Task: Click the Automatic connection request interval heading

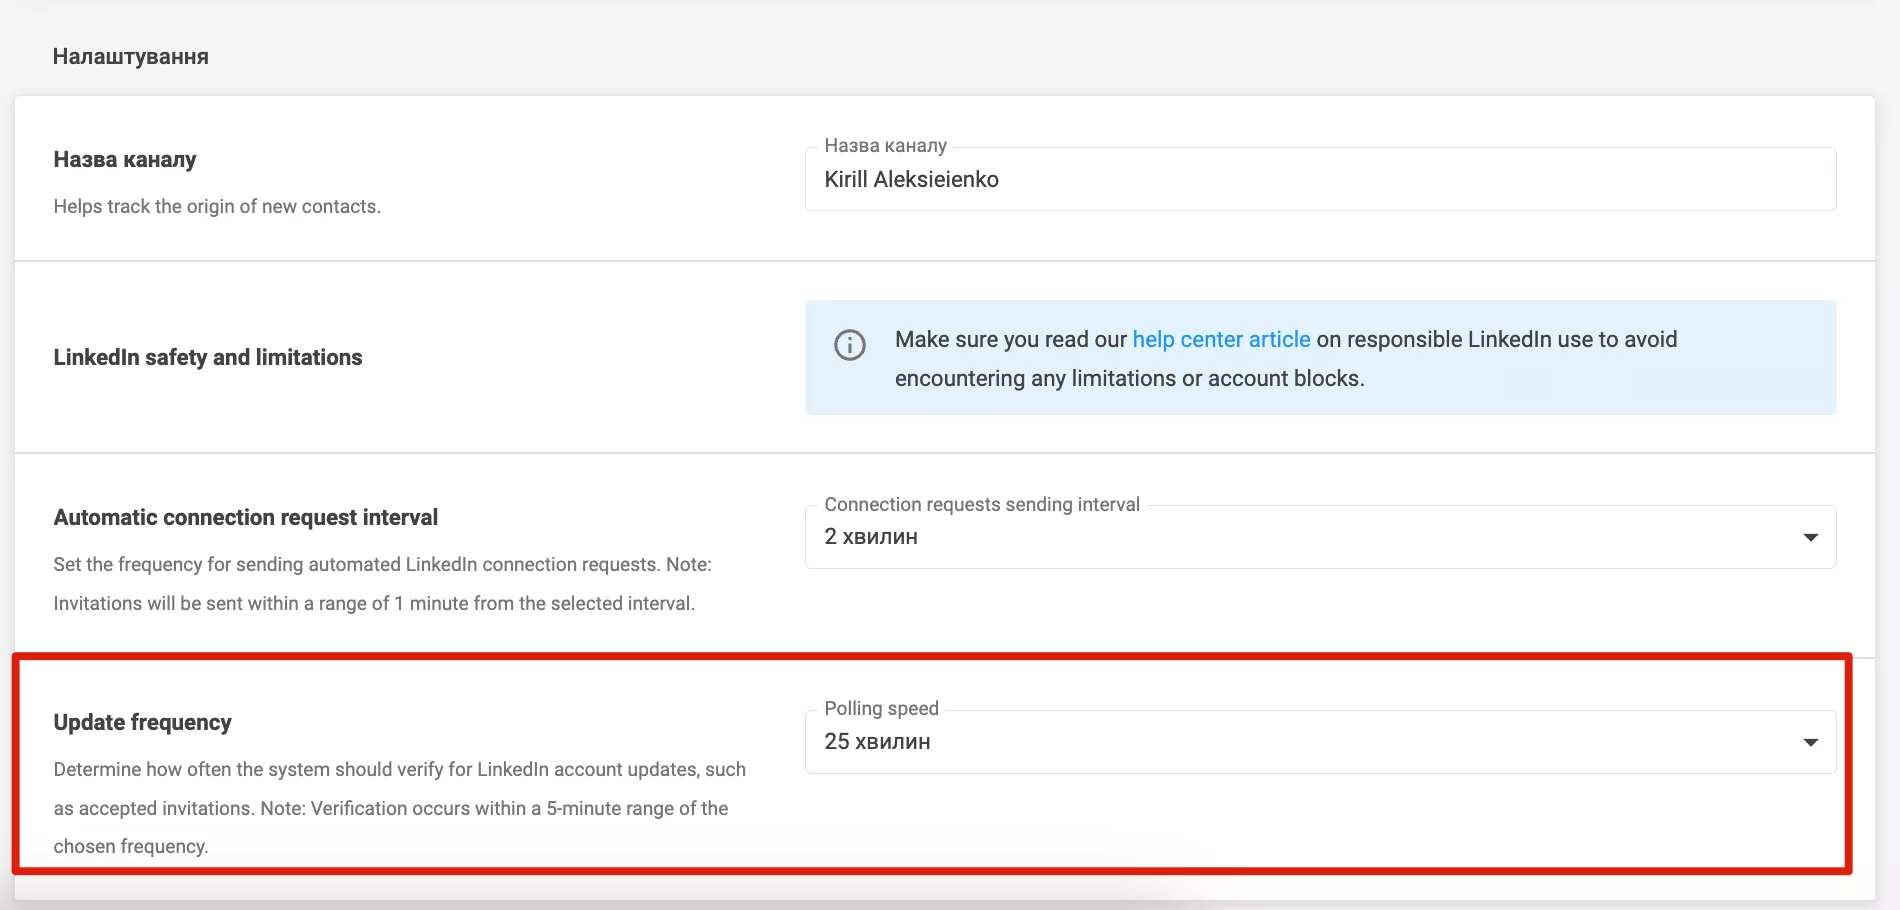Action: [246, 518]
